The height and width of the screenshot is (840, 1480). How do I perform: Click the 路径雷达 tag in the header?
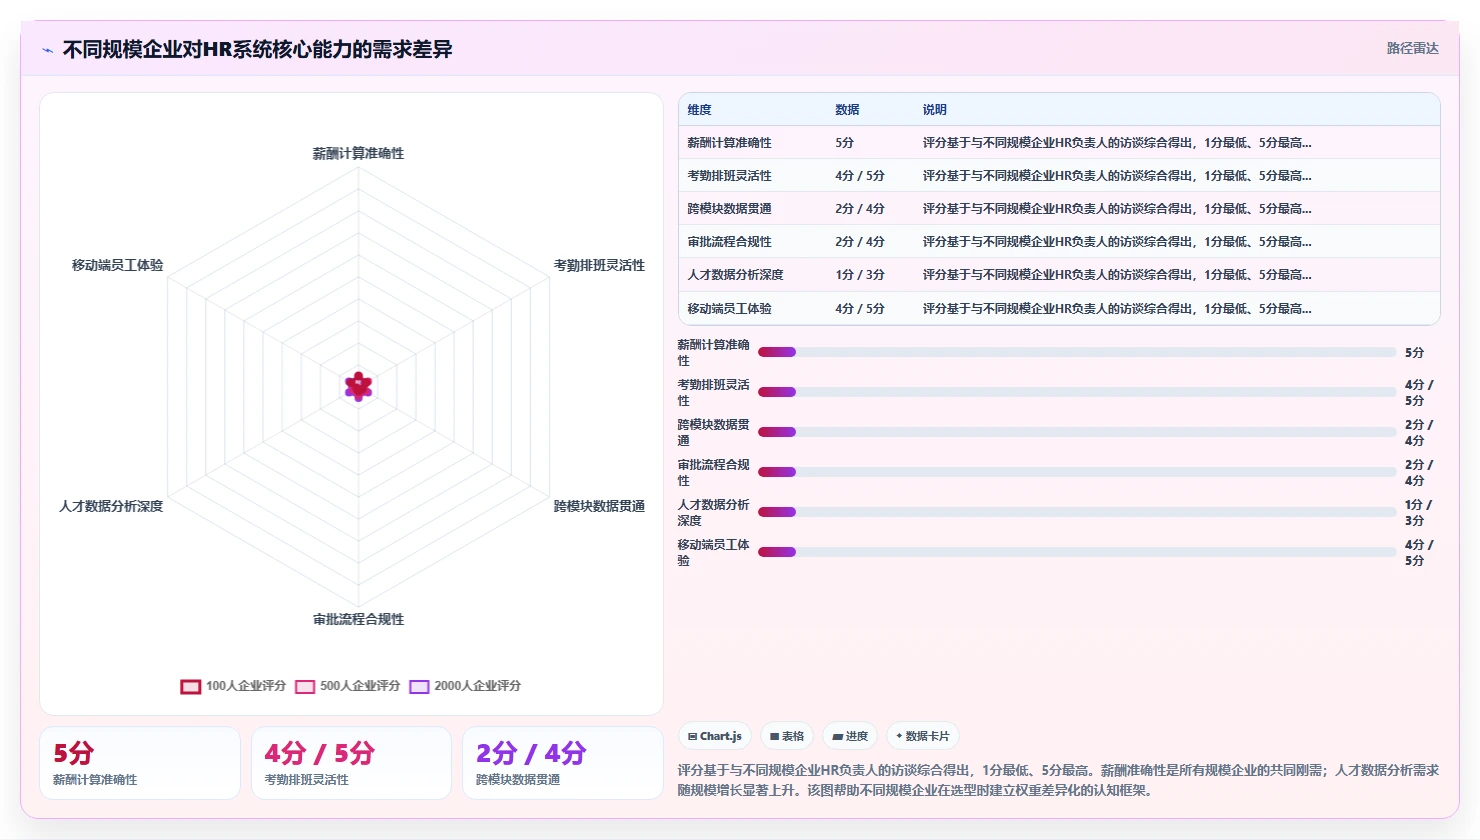[1412, 48]
